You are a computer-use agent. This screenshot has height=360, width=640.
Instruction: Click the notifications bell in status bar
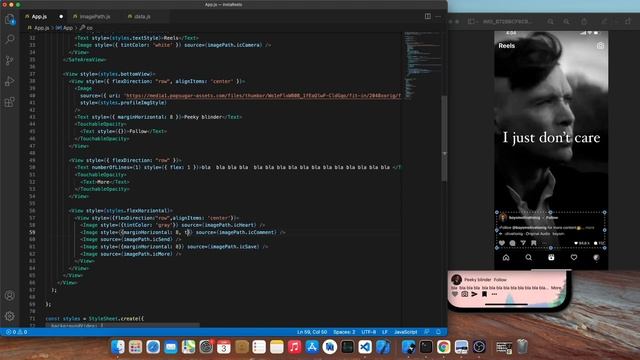[x=438, y=332]
